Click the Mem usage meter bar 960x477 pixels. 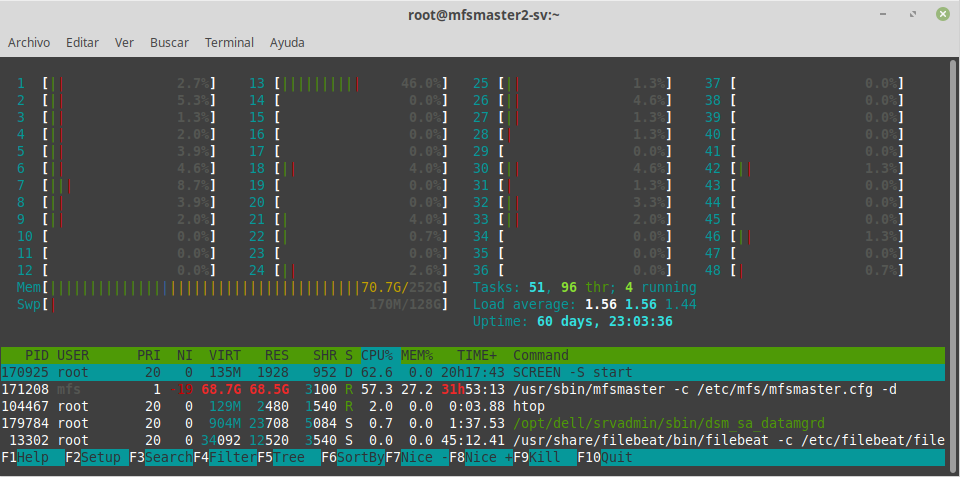233,287
